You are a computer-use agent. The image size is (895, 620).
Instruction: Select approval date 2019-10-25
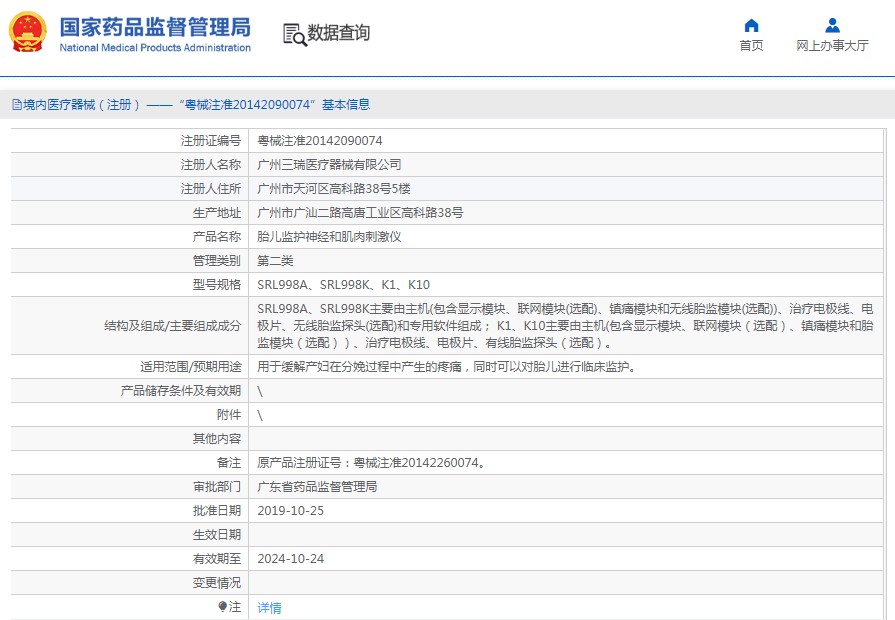click(x=291, y=510)
